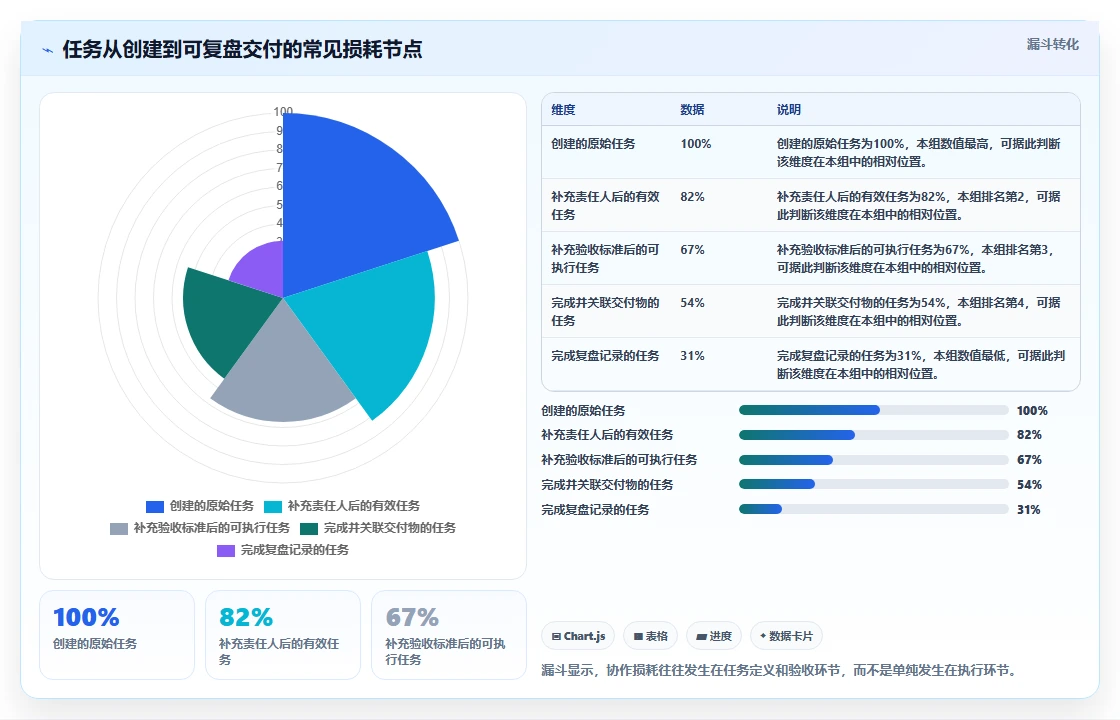Click the 完成并关联交付物的任务 legend label
This screenshot has height=720, width=1120.
tap(389, 528)
